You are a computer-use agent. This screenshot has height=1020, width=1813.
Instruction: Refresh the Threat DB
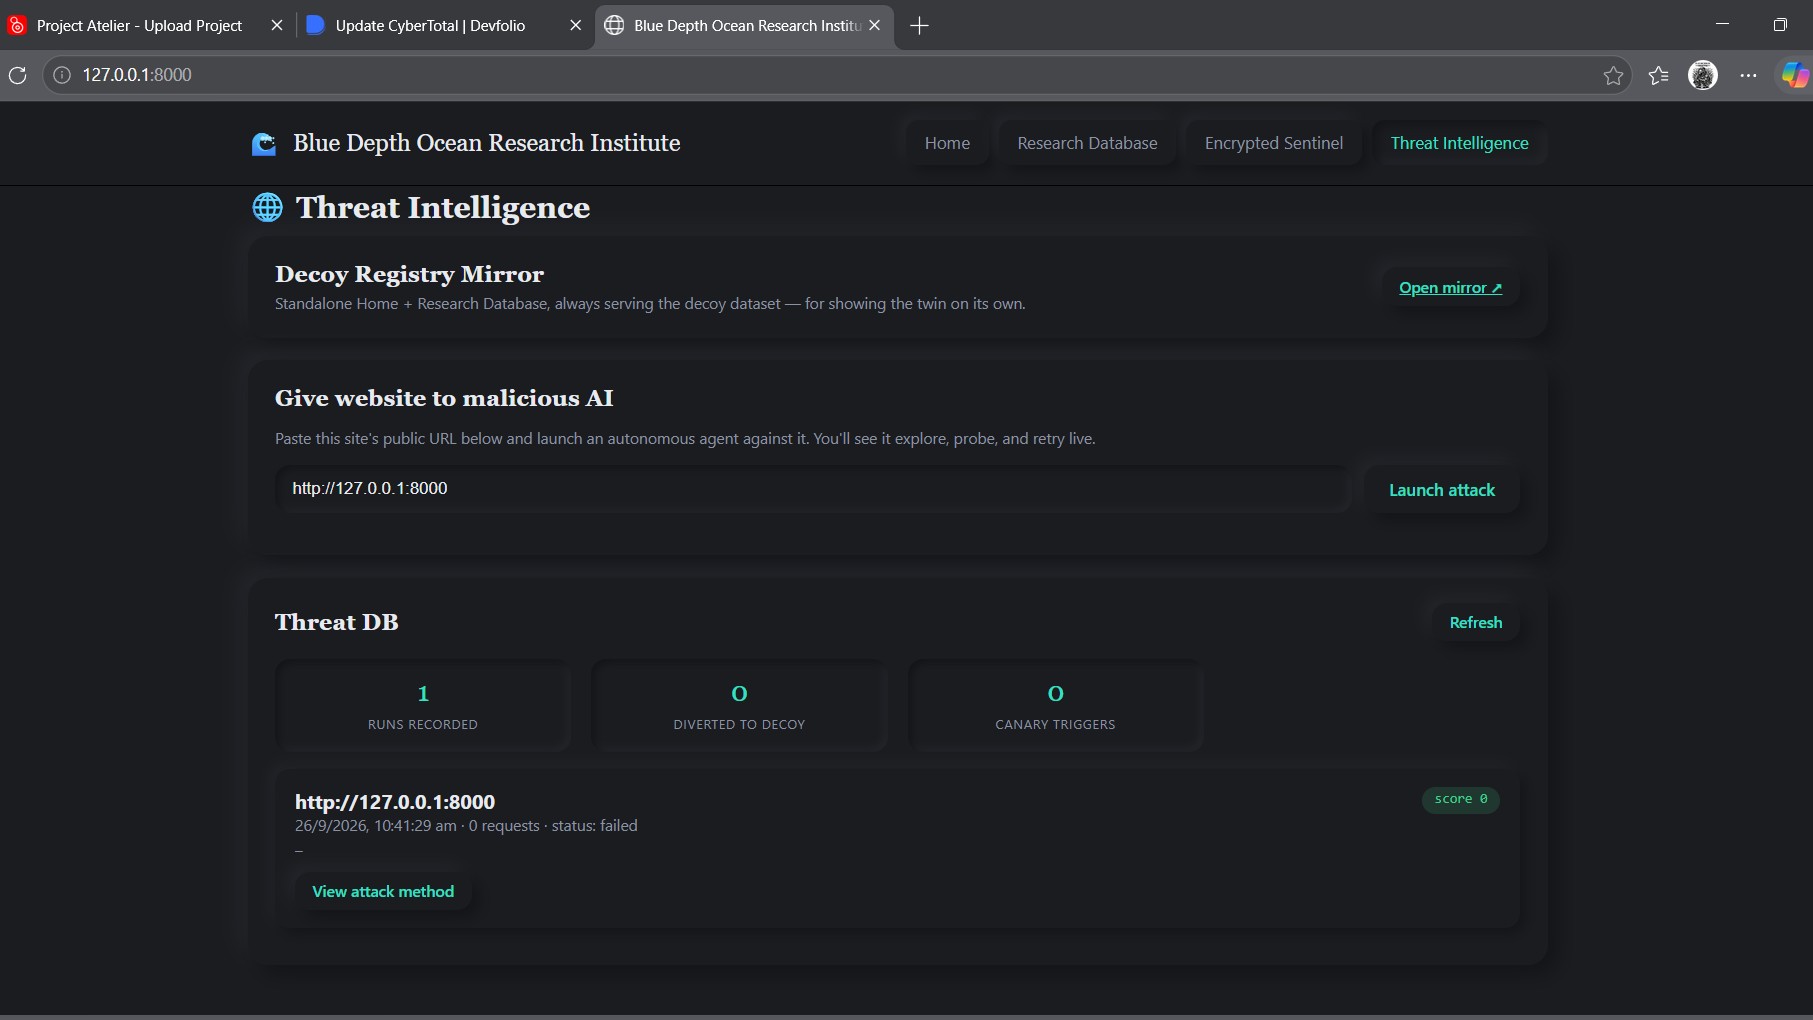(x=1475, y=622)
